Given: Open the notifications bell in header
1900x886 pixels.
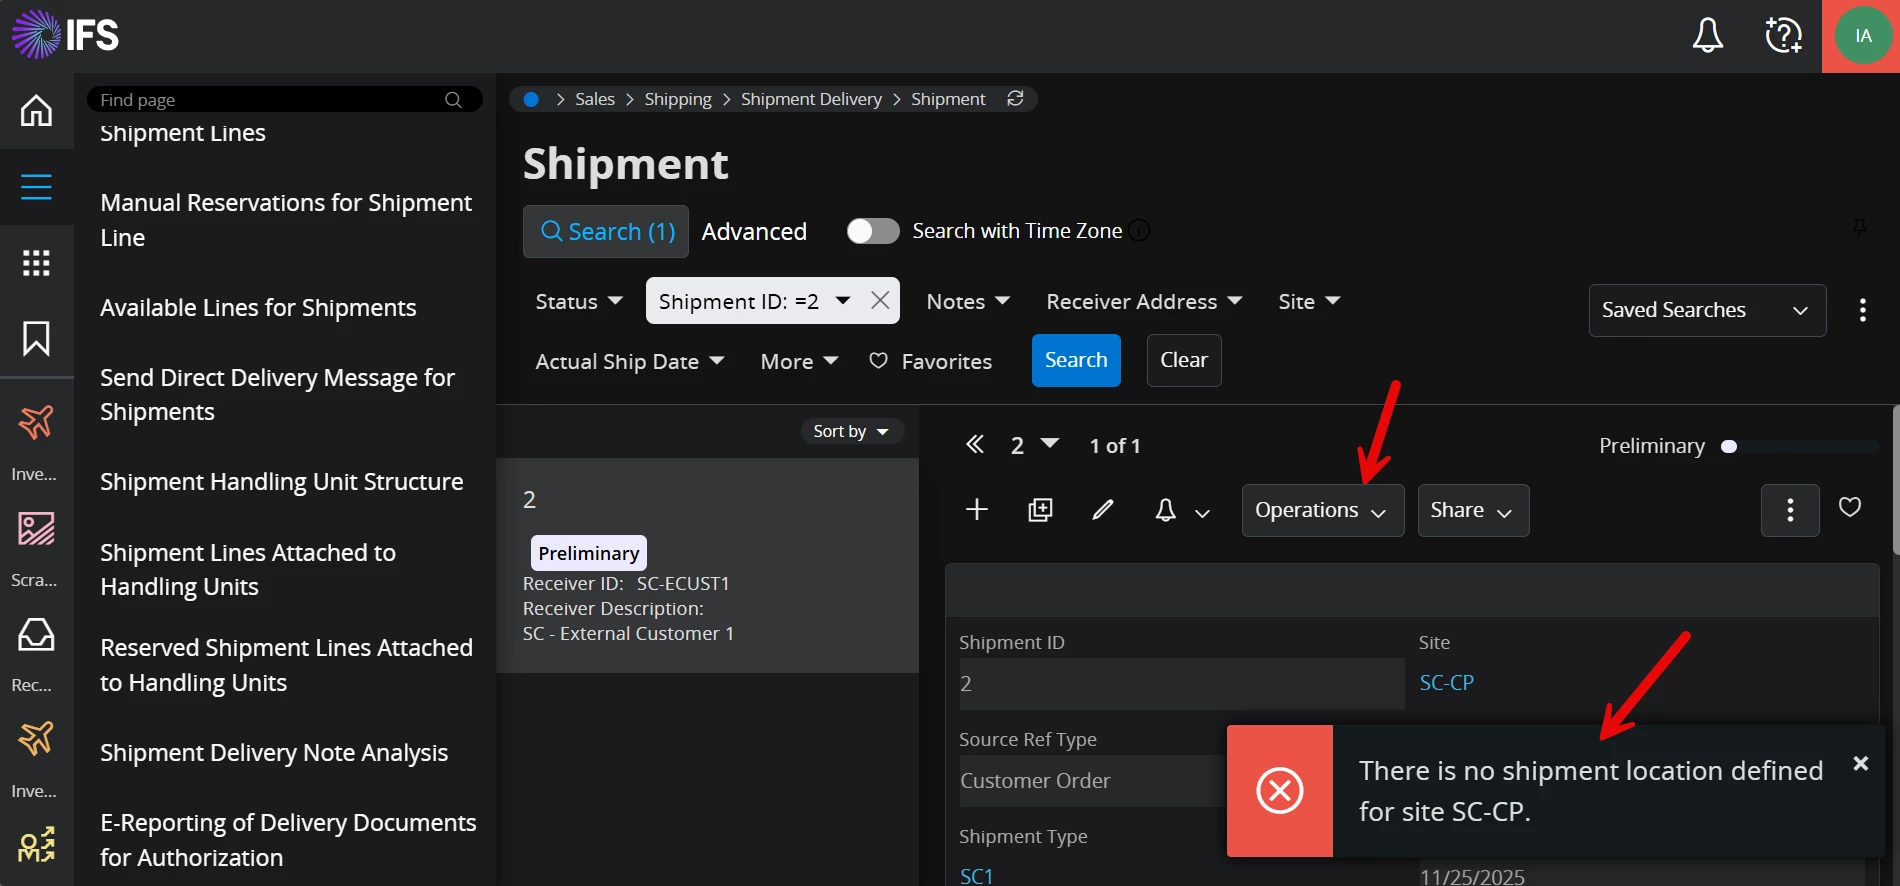Looking at the screenshot, I should point(1707,36).
